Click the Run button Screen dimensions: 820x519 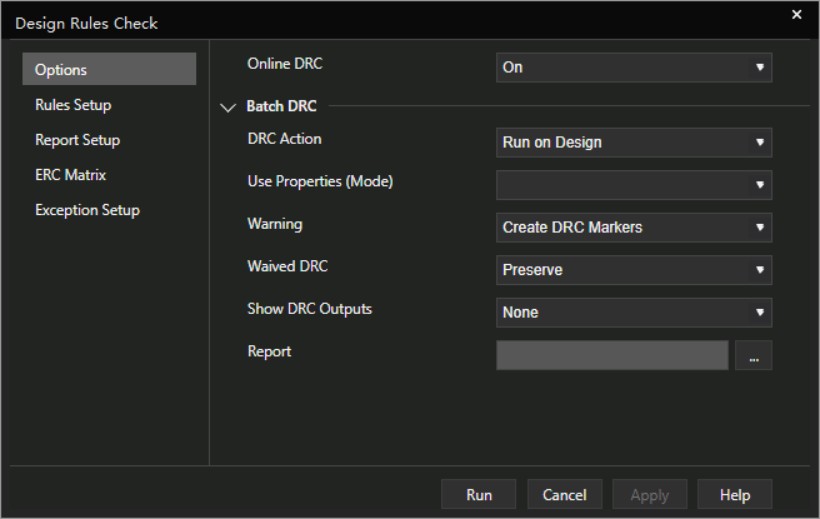(479, 494)
